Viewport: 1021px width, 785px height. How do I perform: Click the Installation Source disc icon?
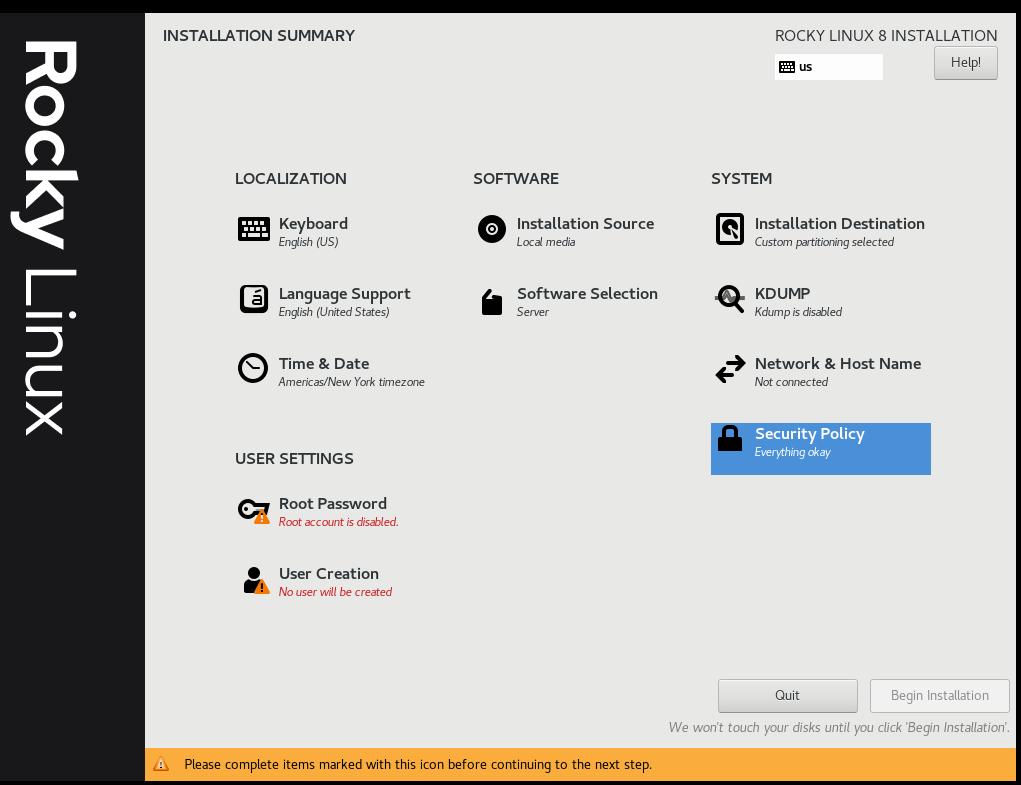point(492,229)
